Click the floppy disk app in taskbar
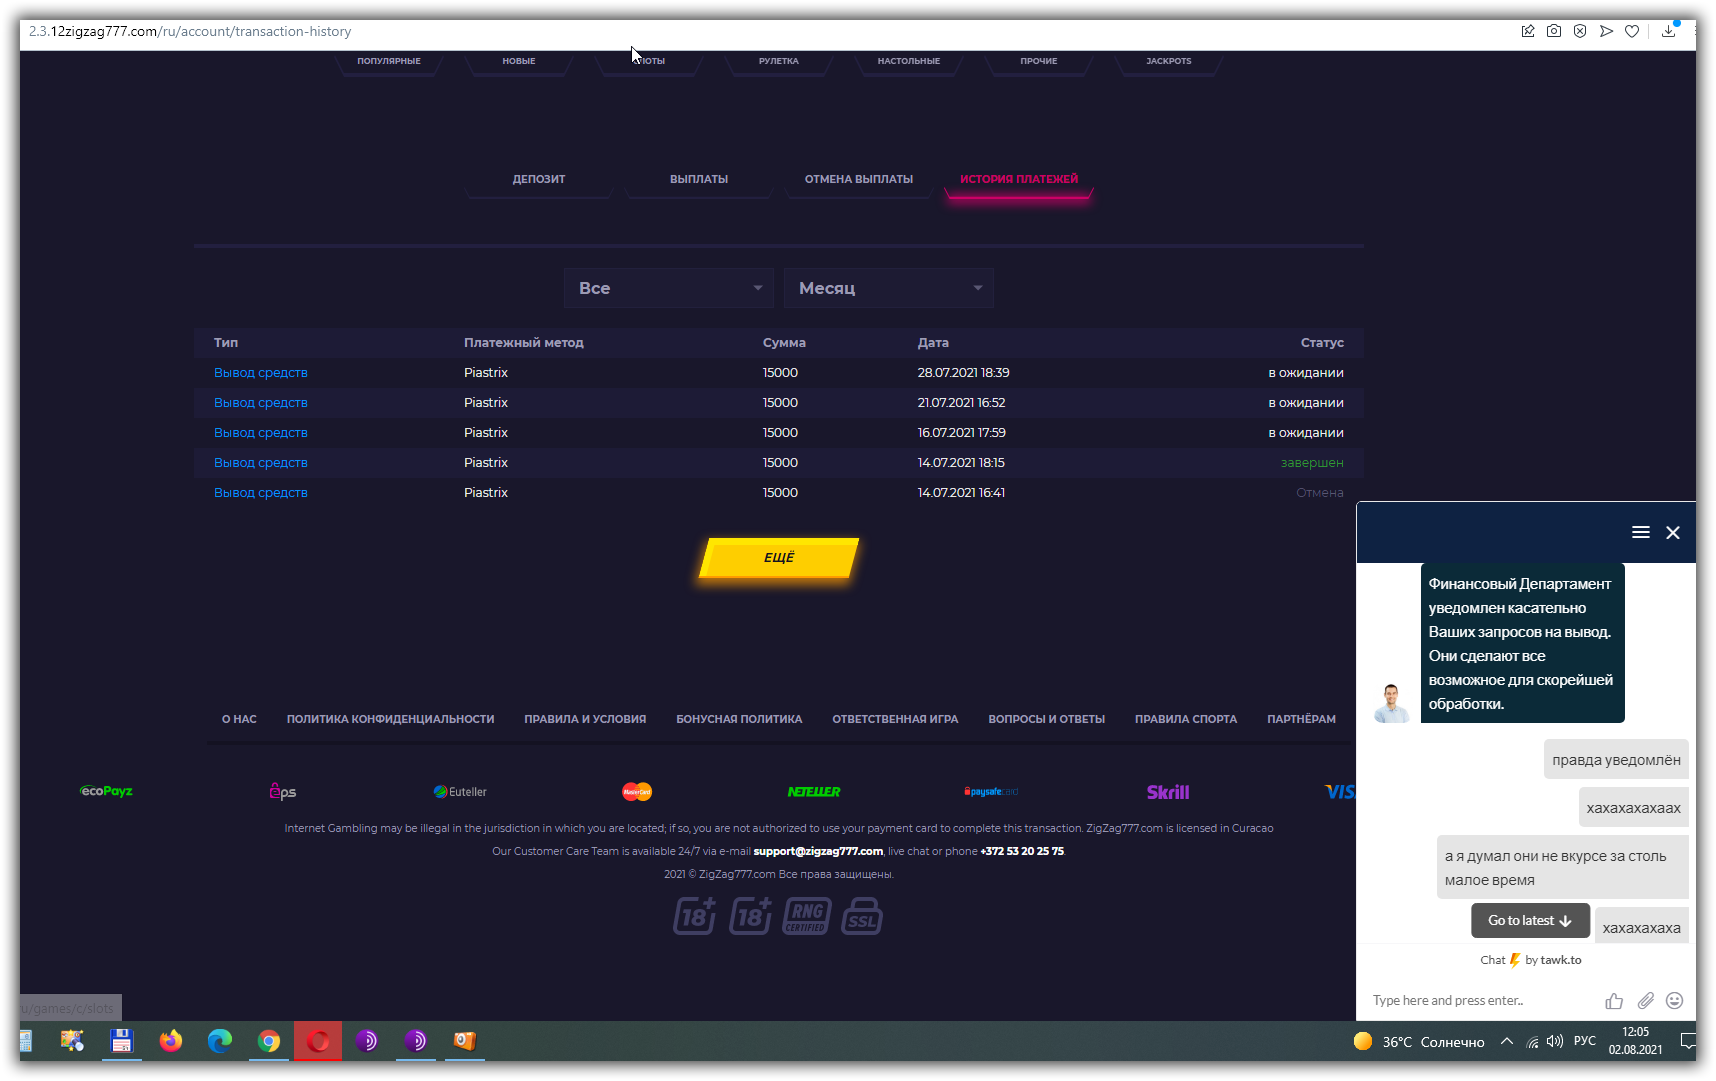Image resolution: width=1716 pixels, height=1081 pixels. pos(122,1041)
